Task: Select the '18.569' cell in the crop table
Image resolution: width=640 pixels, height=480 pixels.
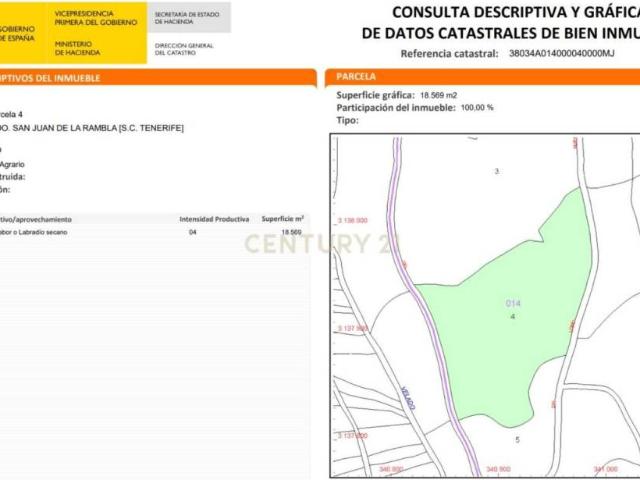Action: coord(291,232)
